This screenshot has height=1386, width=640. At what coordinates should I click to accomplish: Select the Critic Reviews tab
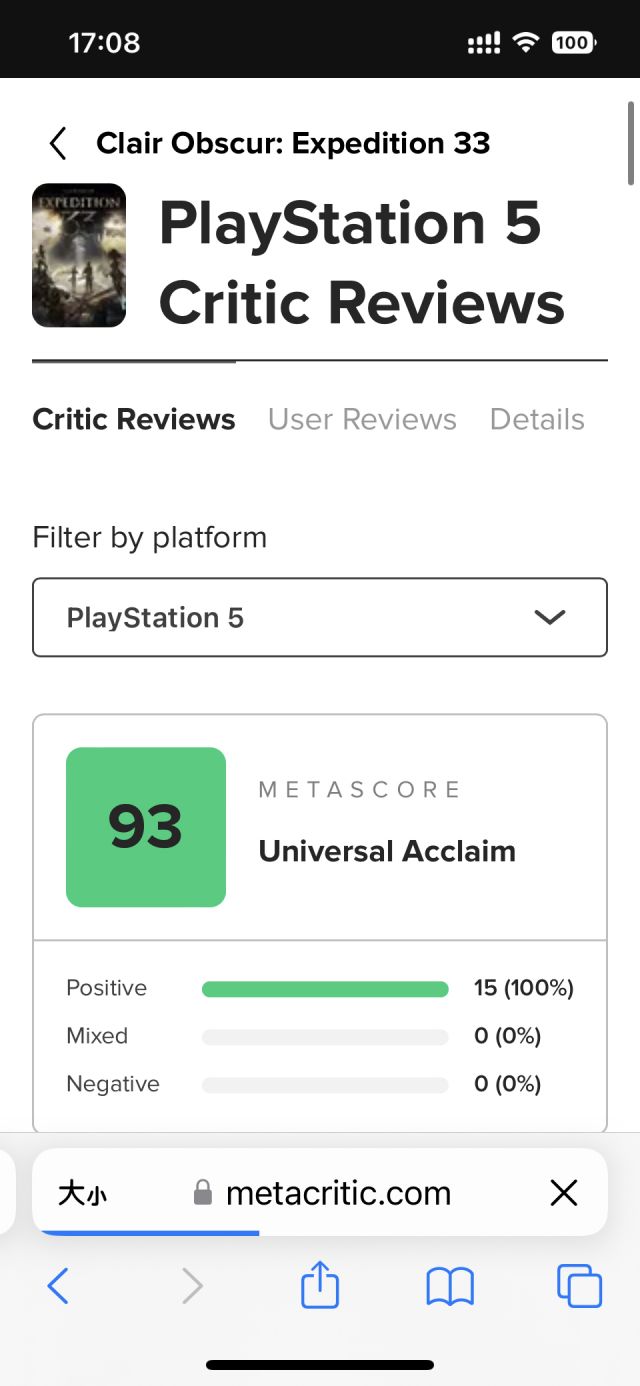coord(134,419)
